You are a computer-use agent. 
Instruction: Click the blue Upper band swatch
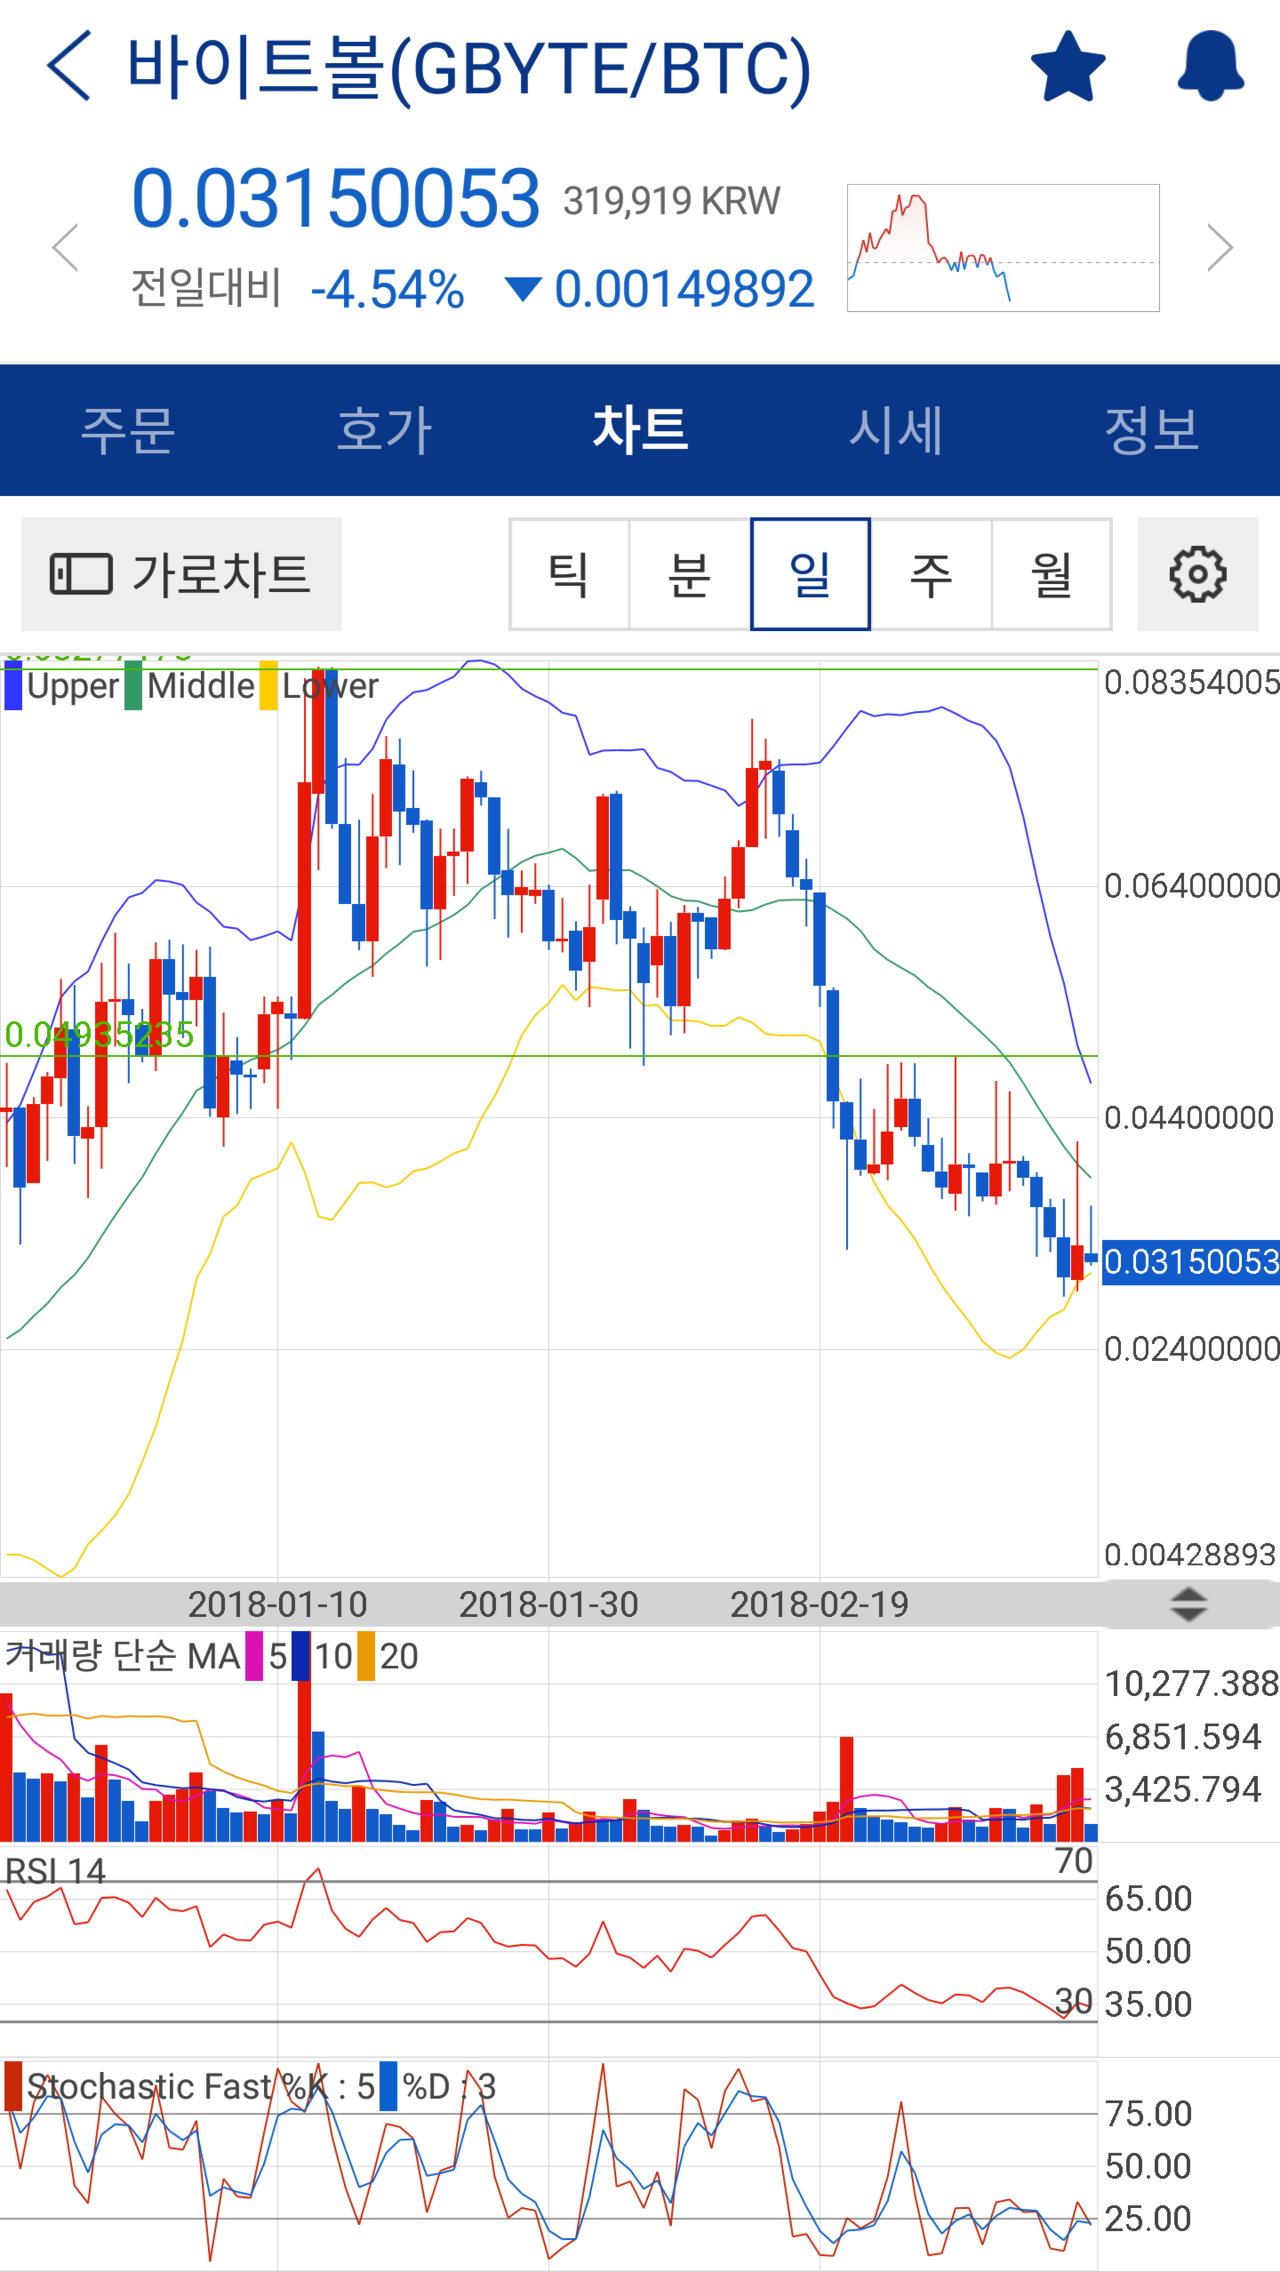point(13,687)
